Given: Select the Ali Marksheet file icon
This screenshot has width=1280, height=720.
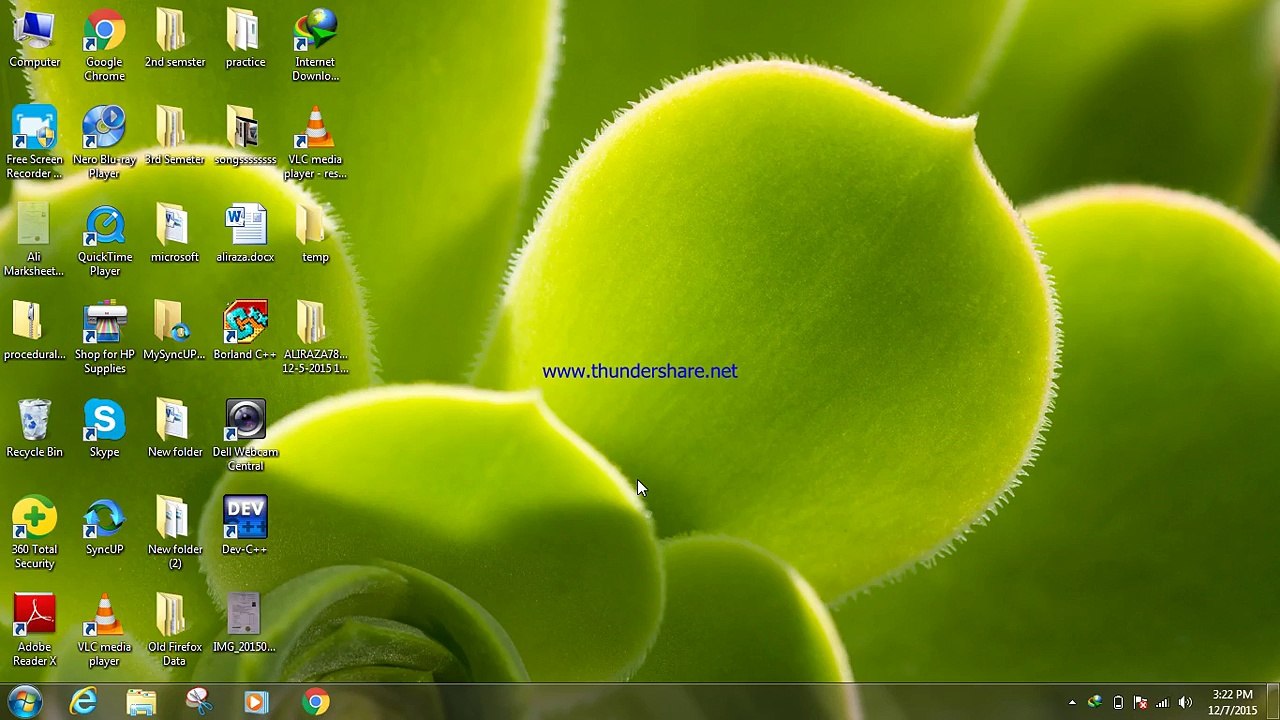Looking at the screenshot, I should pyautogui.click(x=35, y=241).
